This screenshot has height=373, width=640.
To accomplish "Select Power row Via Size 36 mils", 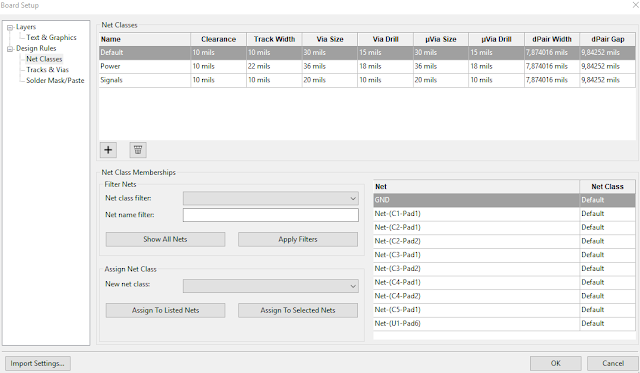I will [330, 67].
